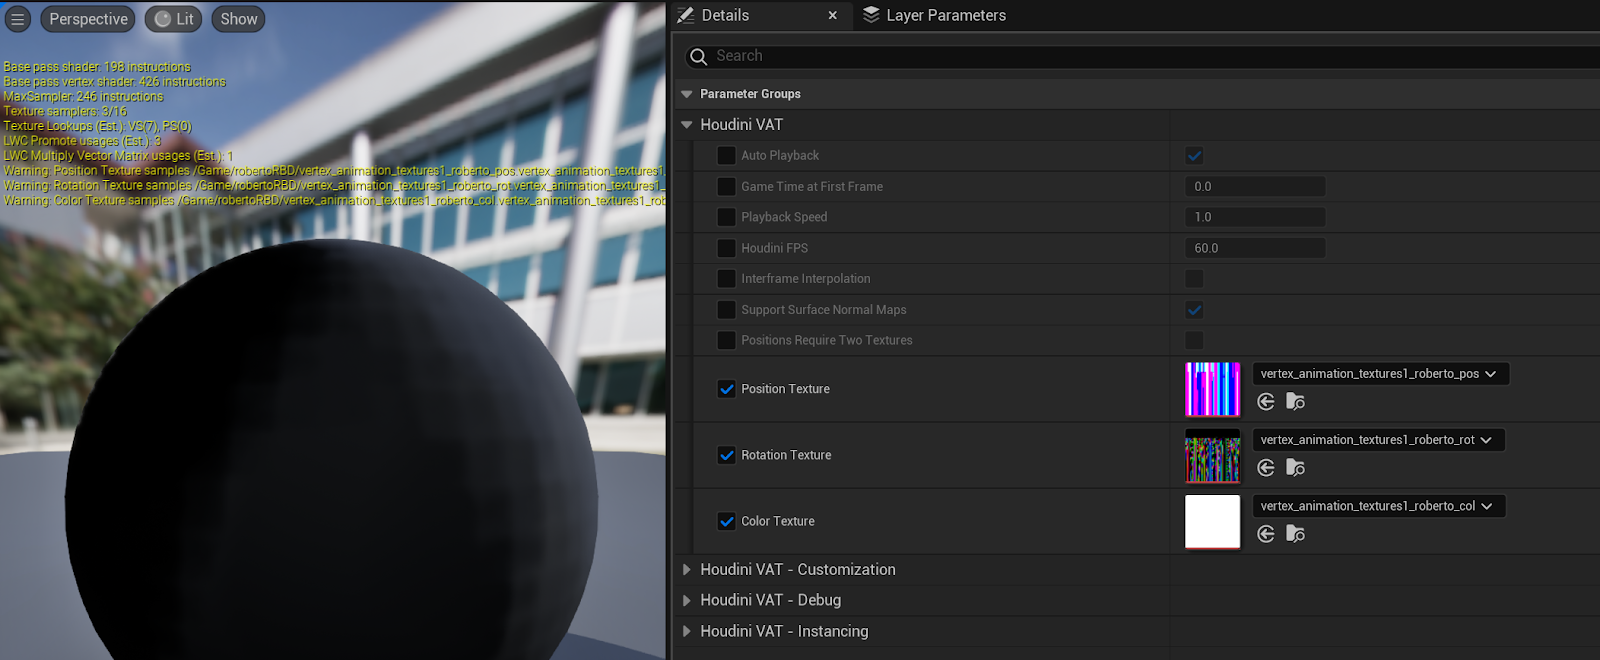Enable the Auto Playback override checkbox

tap(727, 156)
